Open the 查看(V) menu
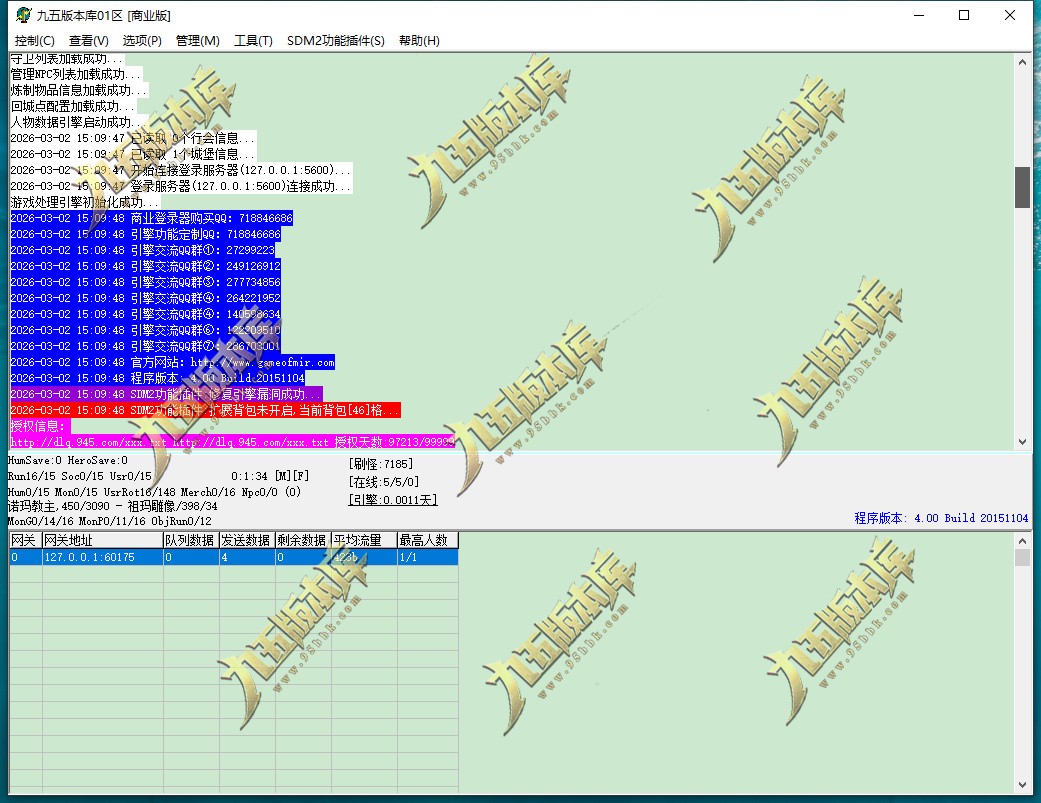The image size is (1041, 803). click(x=88, y=40)
